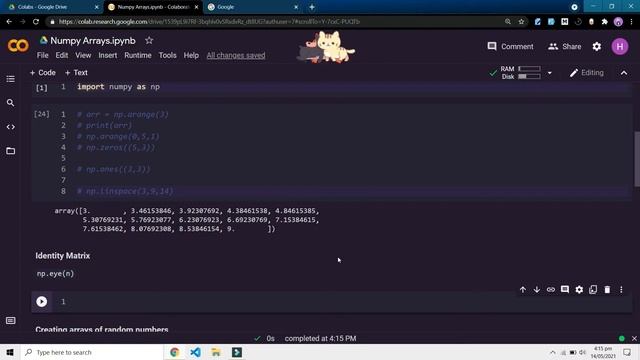Open Colab settings gear
This screenshot has height=360, width=640.
point(597,47)
